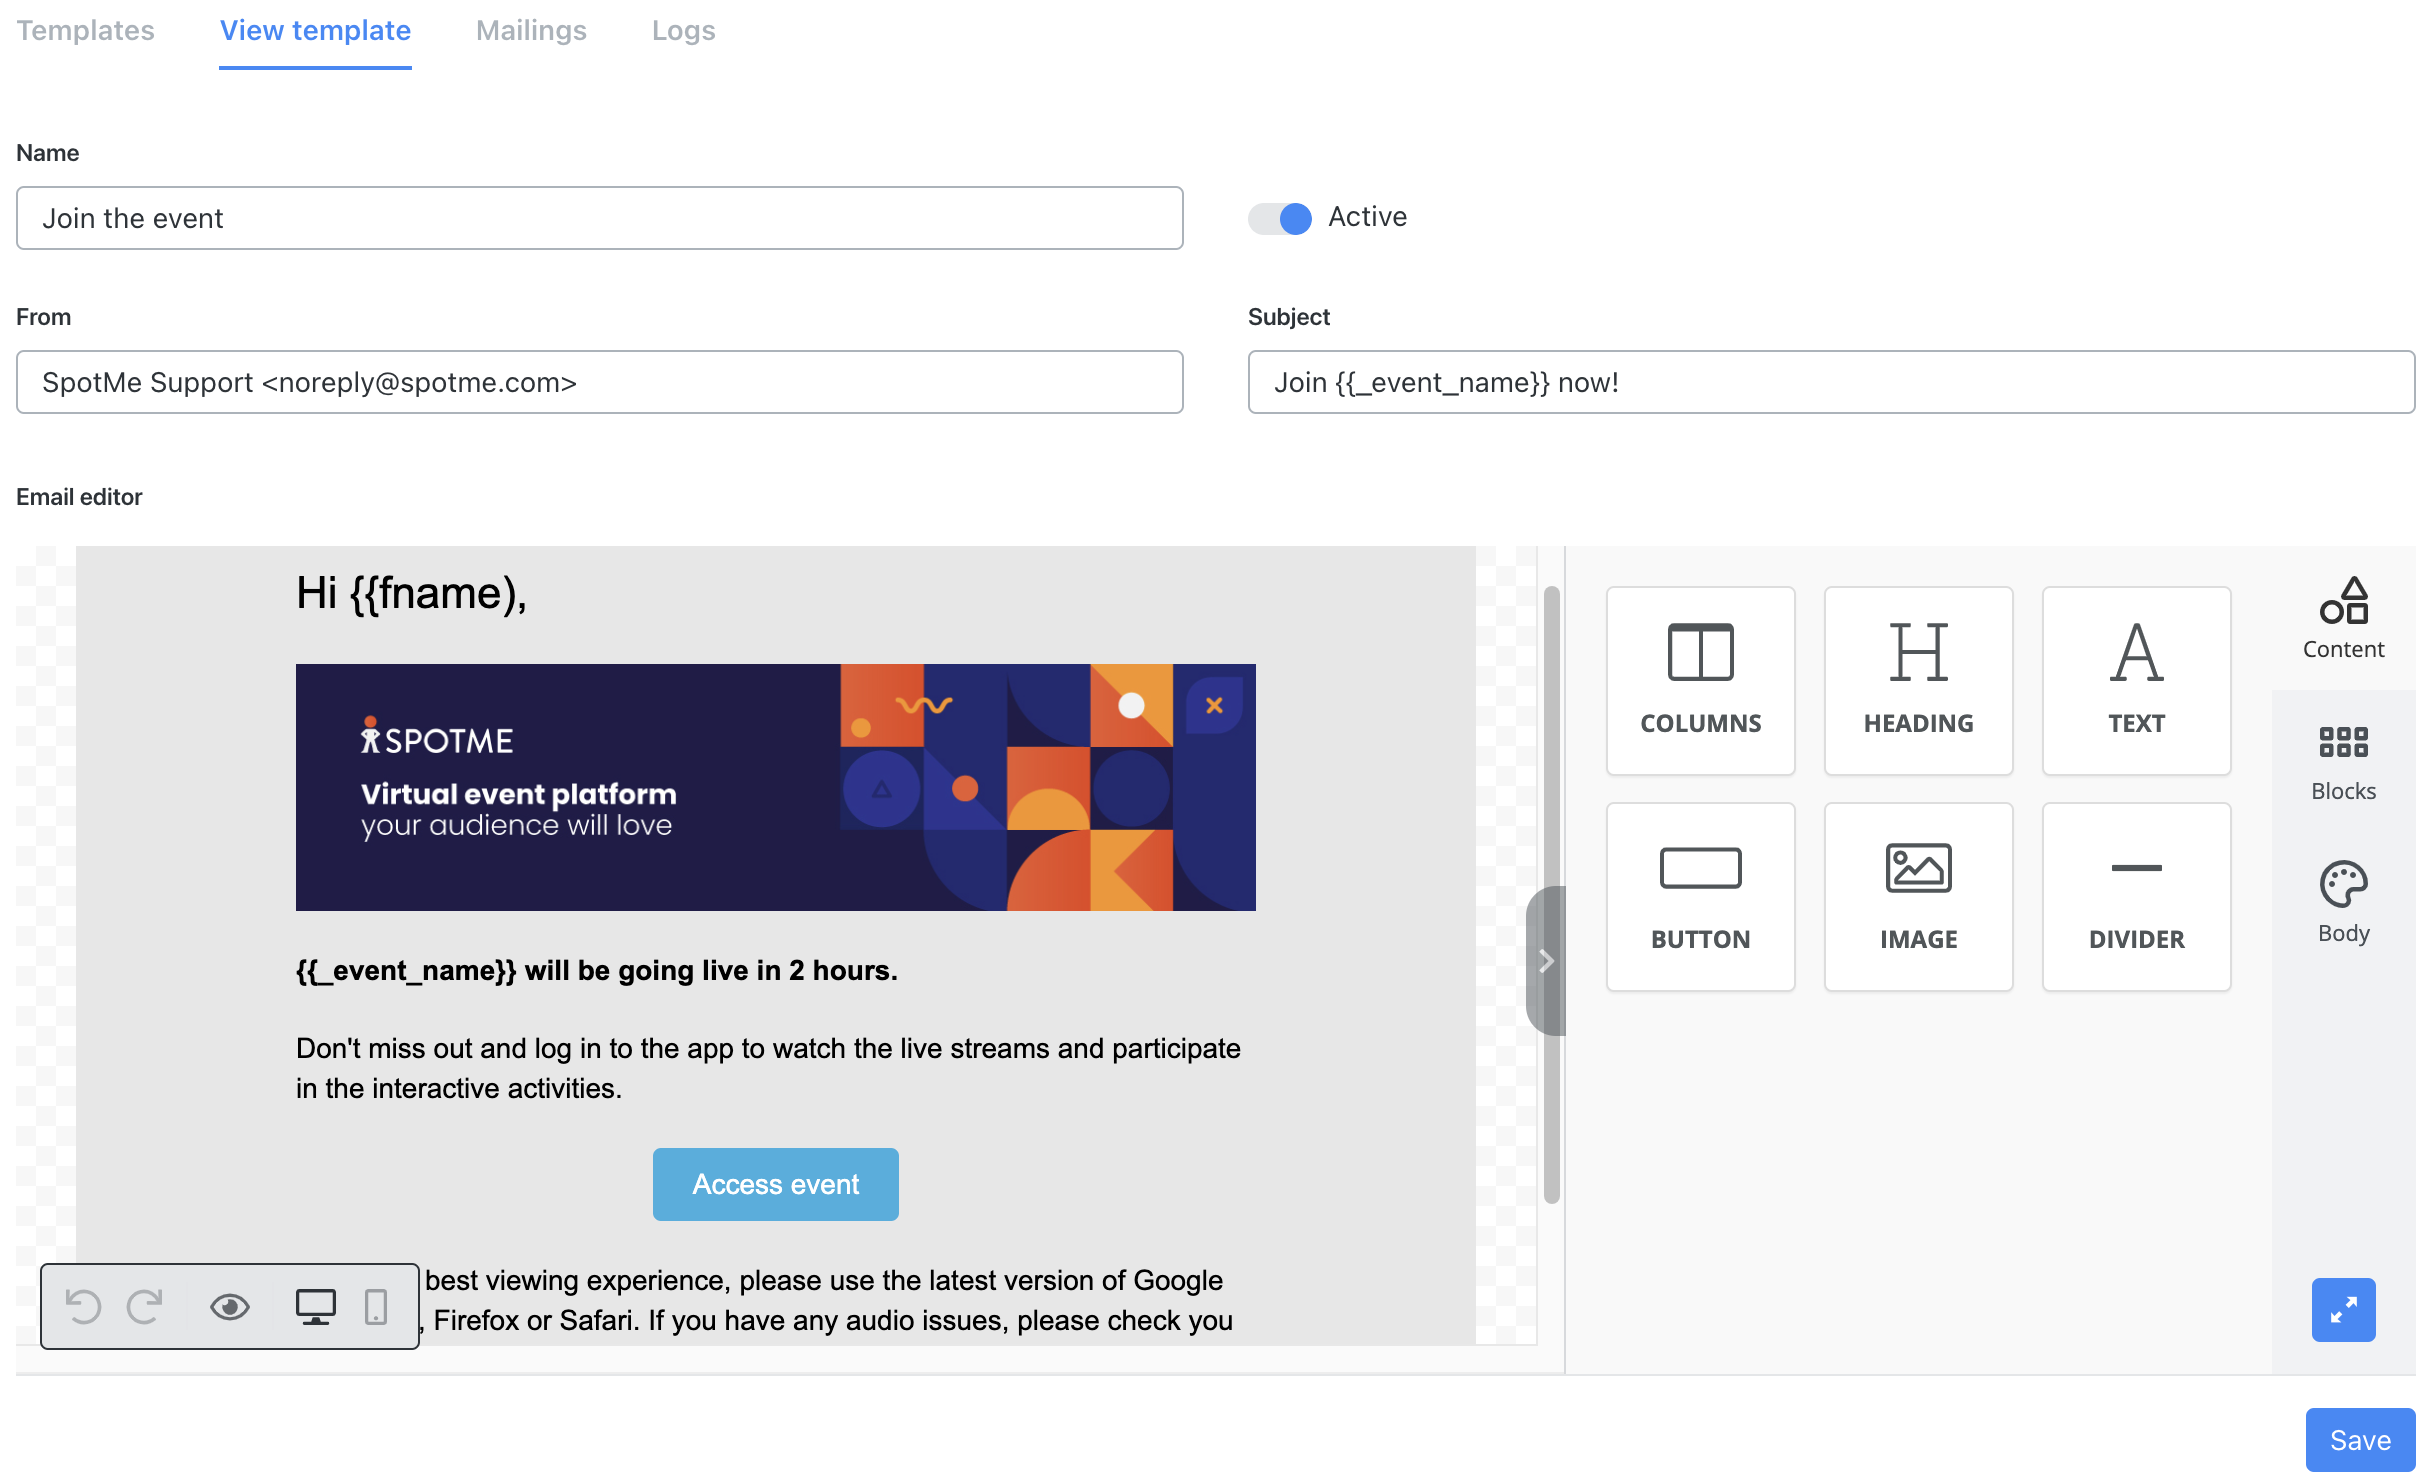Click the bold going live text
The height and width of the screenshot is (1484, 2436).
pos(597,970)
